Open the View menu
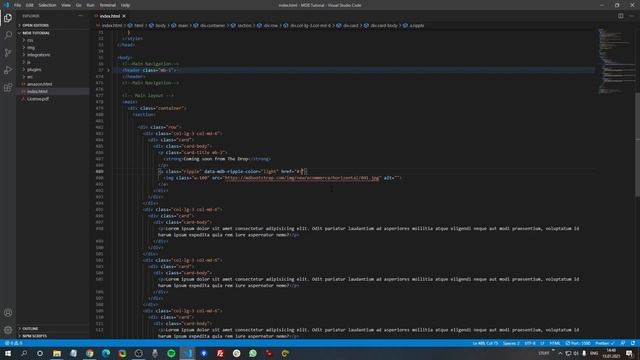 click(66, 5)
